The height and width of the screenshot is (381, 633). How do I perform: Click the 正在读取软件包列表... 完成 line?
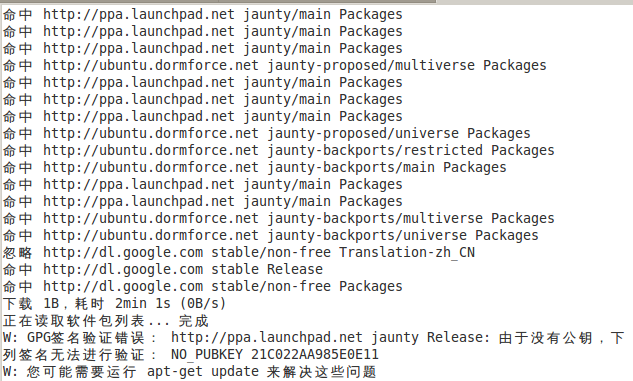pos(106,321)
